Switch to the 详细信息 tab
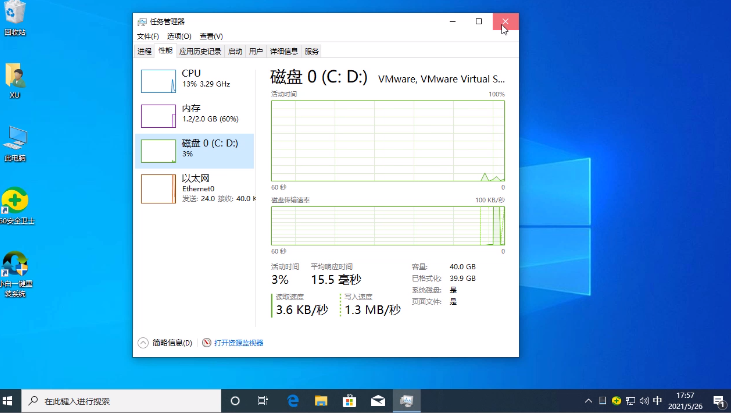Image resolution: width=731 pixels, height=413 pixels. [x=284, y=50]
